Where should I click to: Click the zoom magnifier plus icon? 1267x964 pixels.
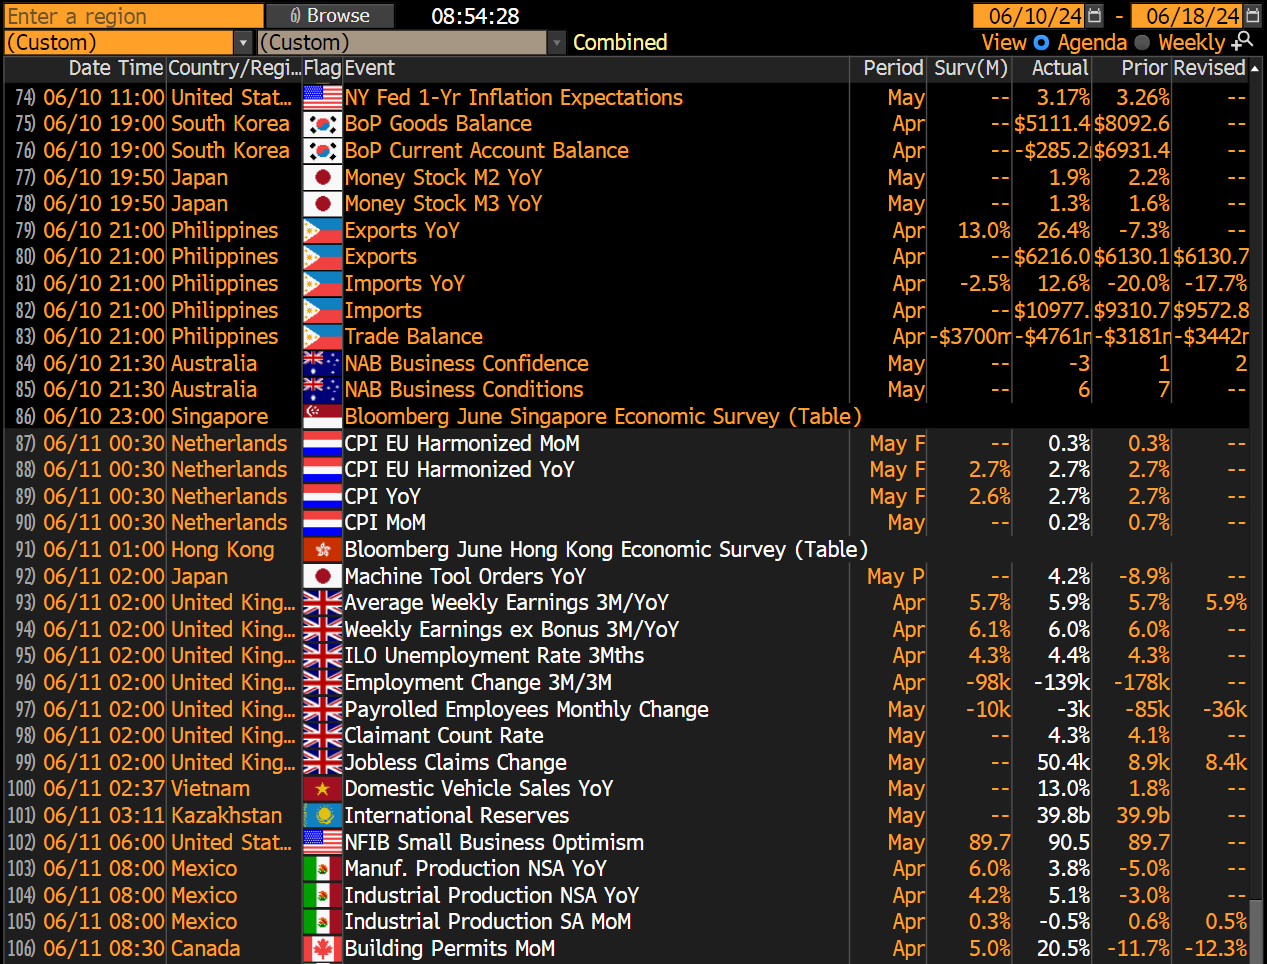[x=1243, y=41]
